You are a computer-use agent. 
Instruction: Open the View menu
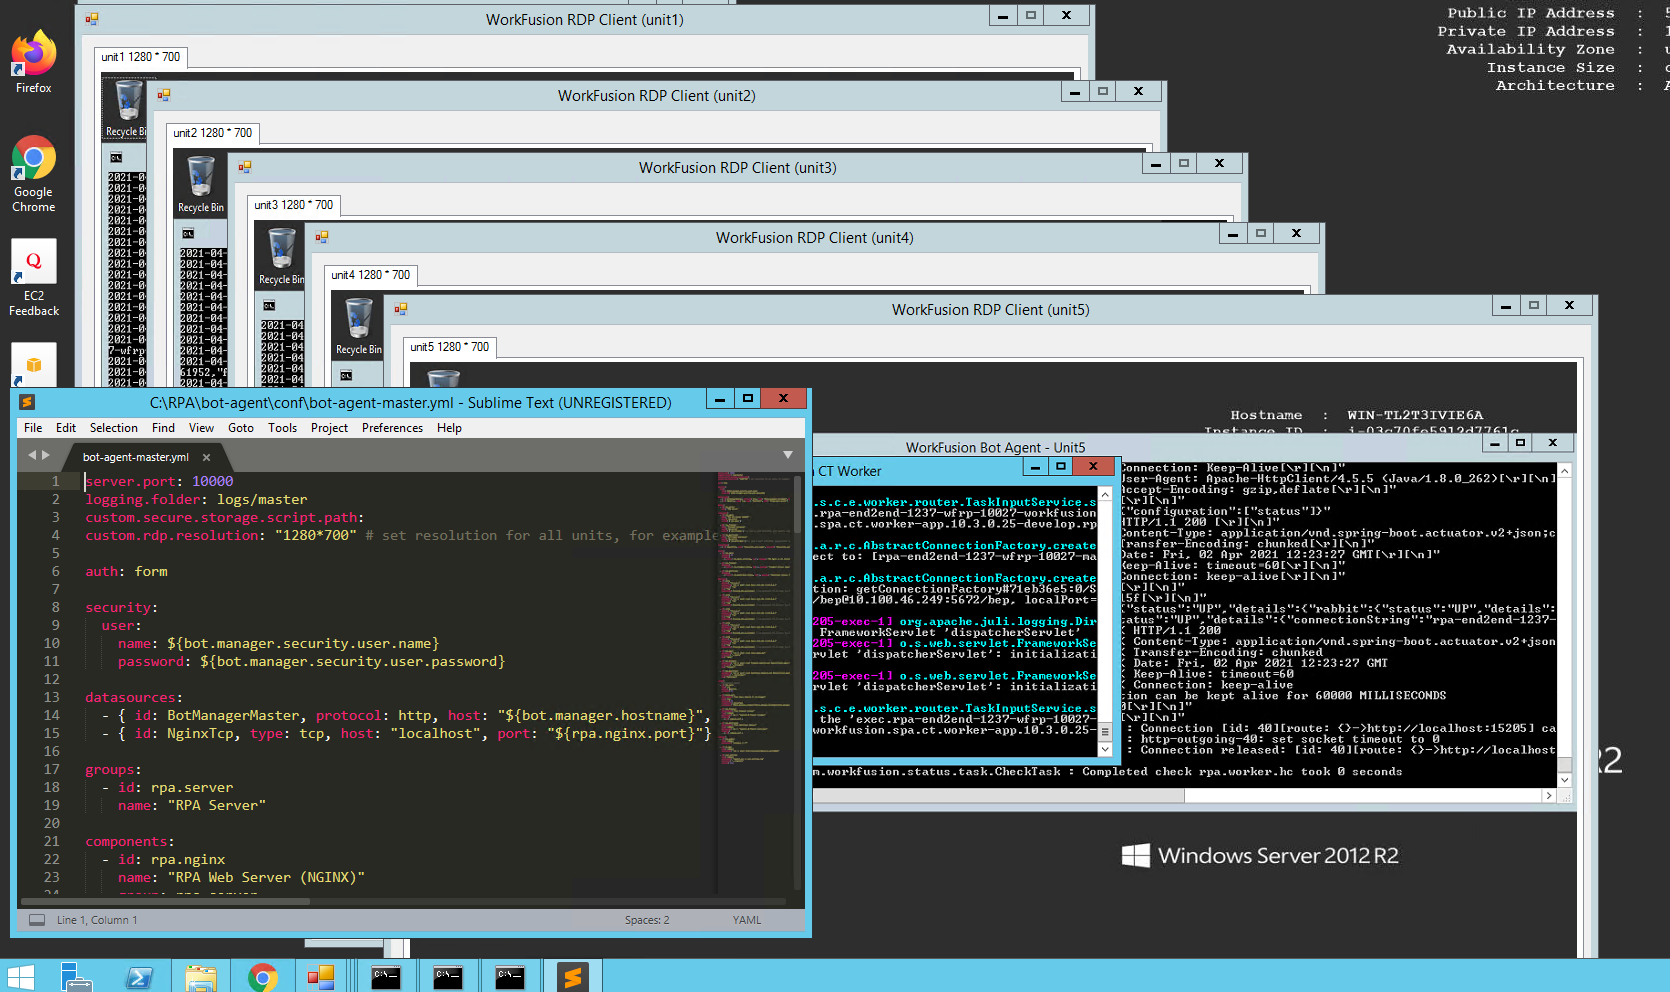pyautogui.click(x=202, y=428)
